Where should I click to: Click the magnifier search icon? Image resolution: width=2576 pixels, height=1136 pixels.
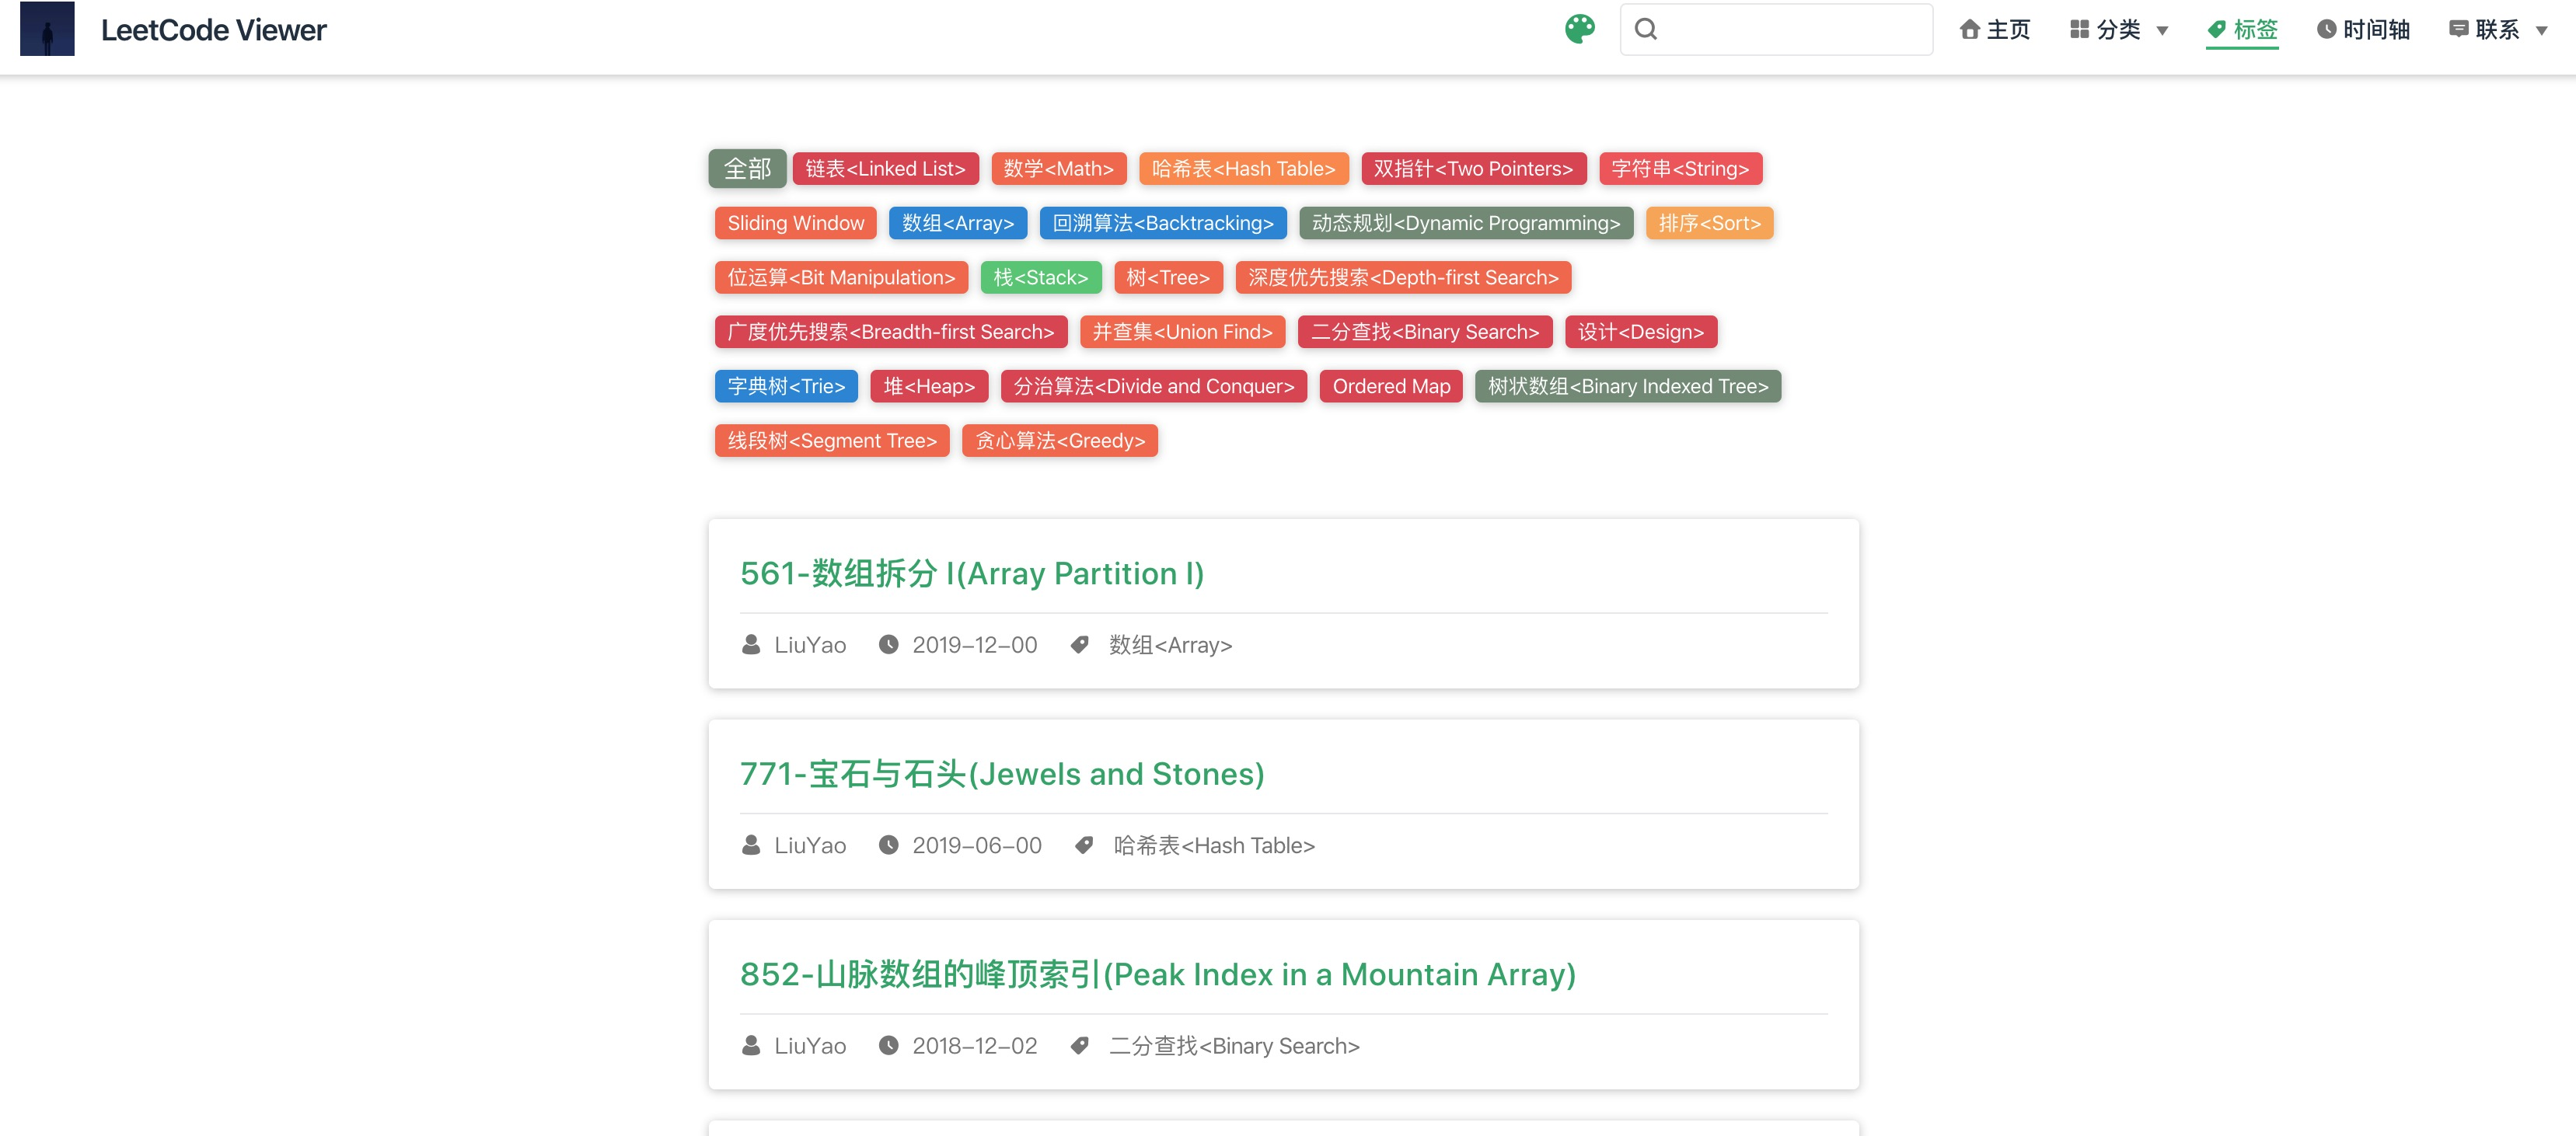[x=1646, y=29]
